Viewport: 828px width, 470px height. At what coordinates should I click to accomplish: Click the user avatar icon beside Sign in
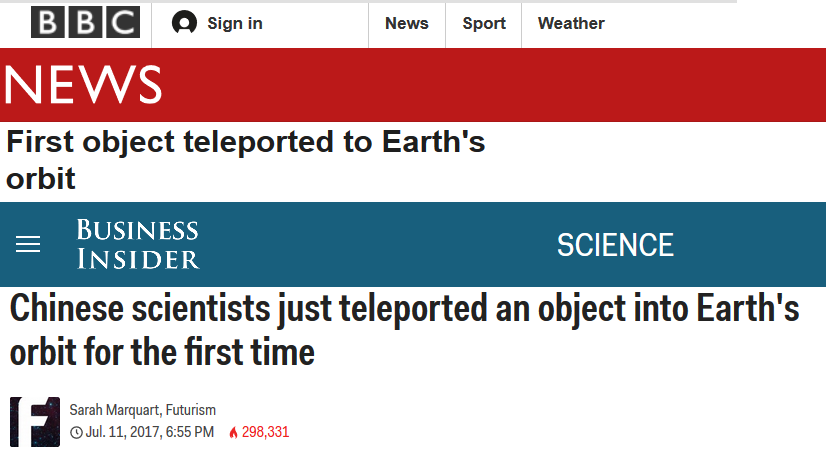tap(184, 23)
